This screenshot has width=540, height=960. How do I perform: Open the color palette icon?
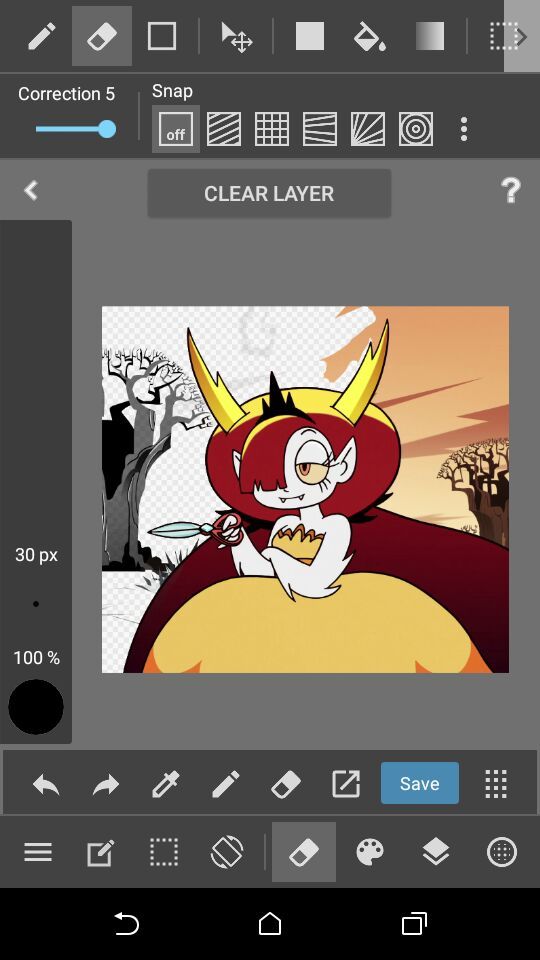[370, 852]
